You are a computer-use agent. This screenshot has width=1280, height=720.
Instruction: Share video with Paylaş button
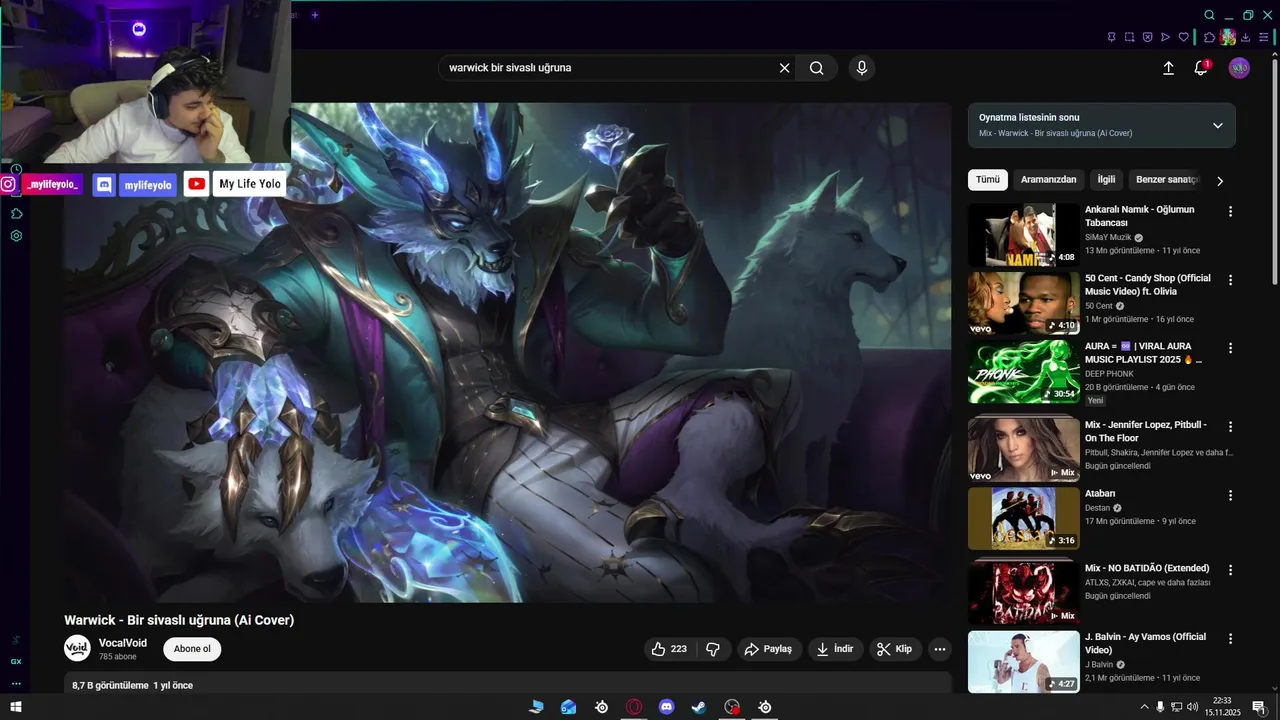pyautogui.click(x=770, y=649)
